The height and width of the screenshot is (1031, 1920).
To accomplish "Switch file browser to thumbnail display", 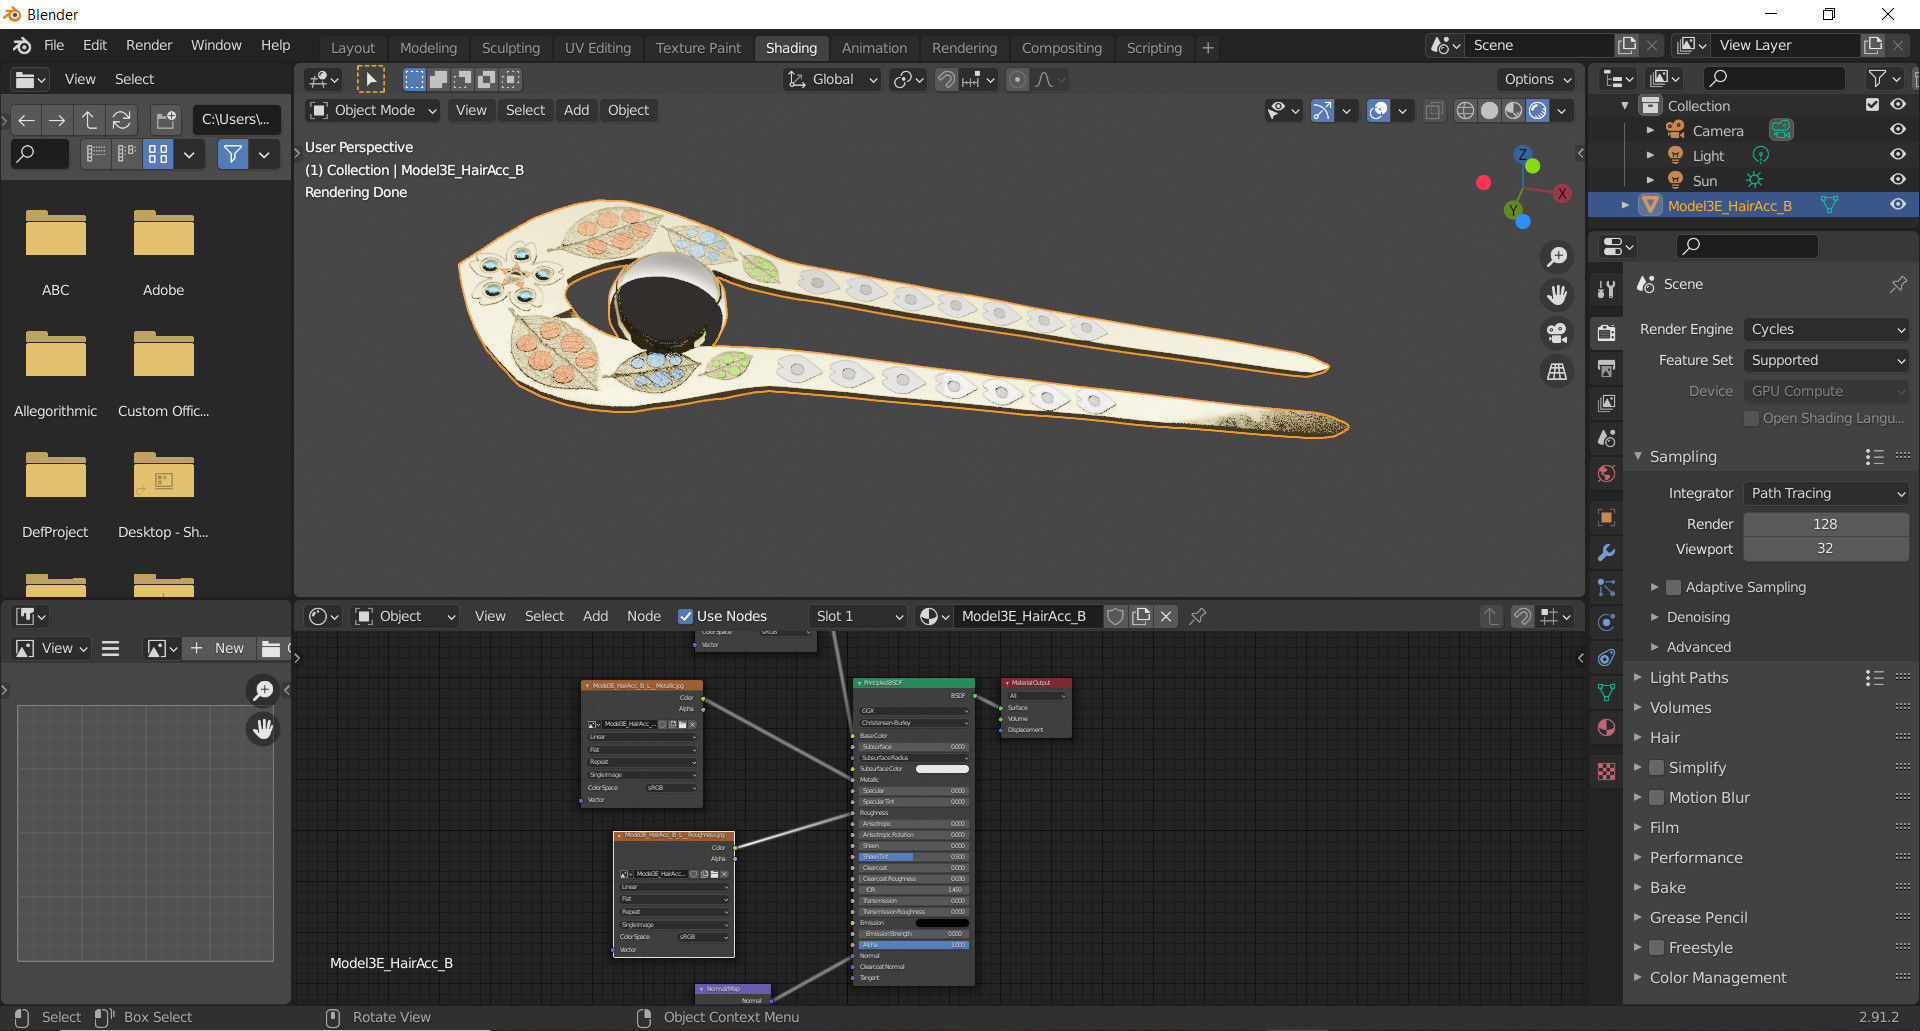I will pos(158,154).
